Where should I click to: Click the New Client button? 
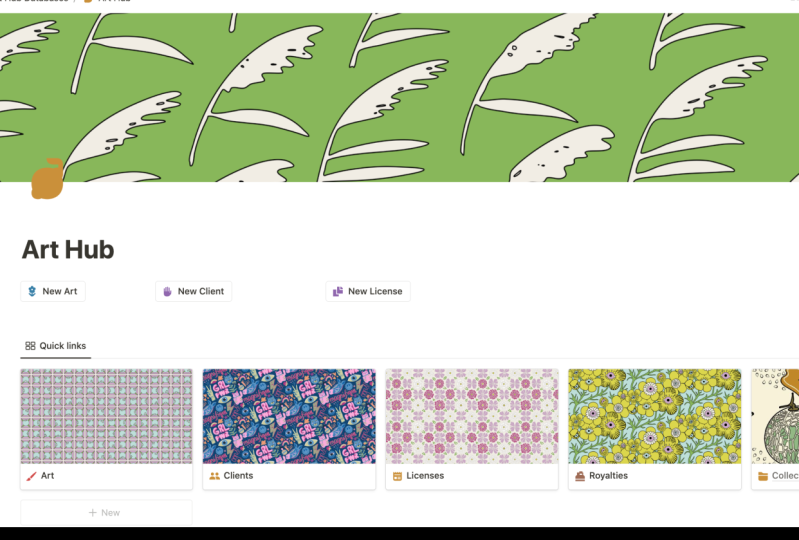pos(194,291)
